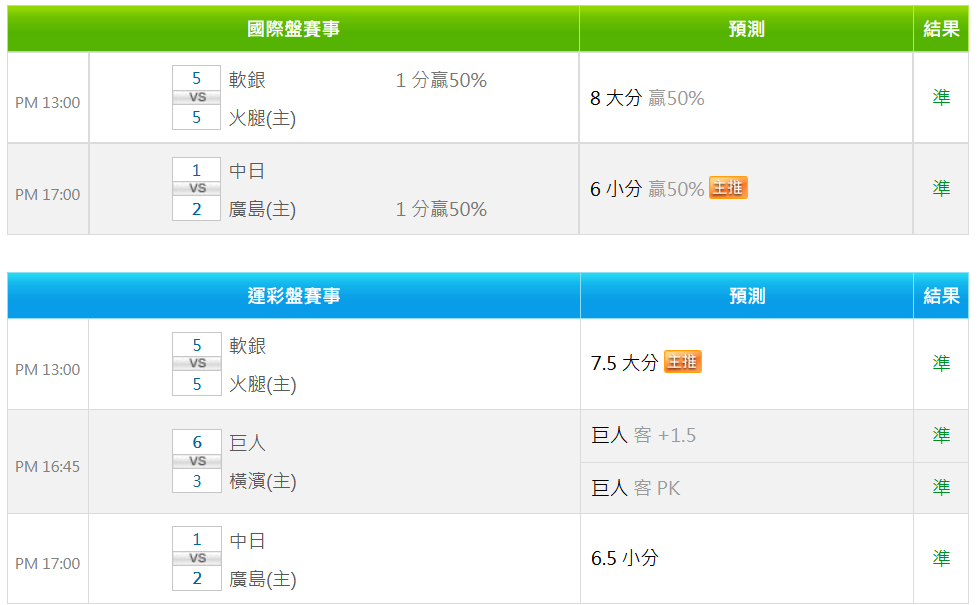978x605 pixels.
Task: Click the VS icon between 巨人 and 橫濱
Action: 197,461
